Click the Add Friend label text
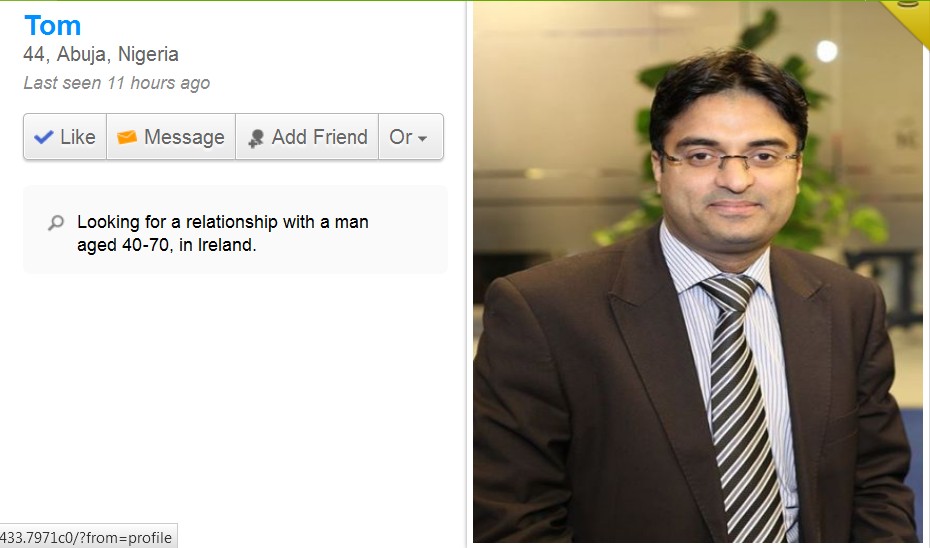 (320, 137)
